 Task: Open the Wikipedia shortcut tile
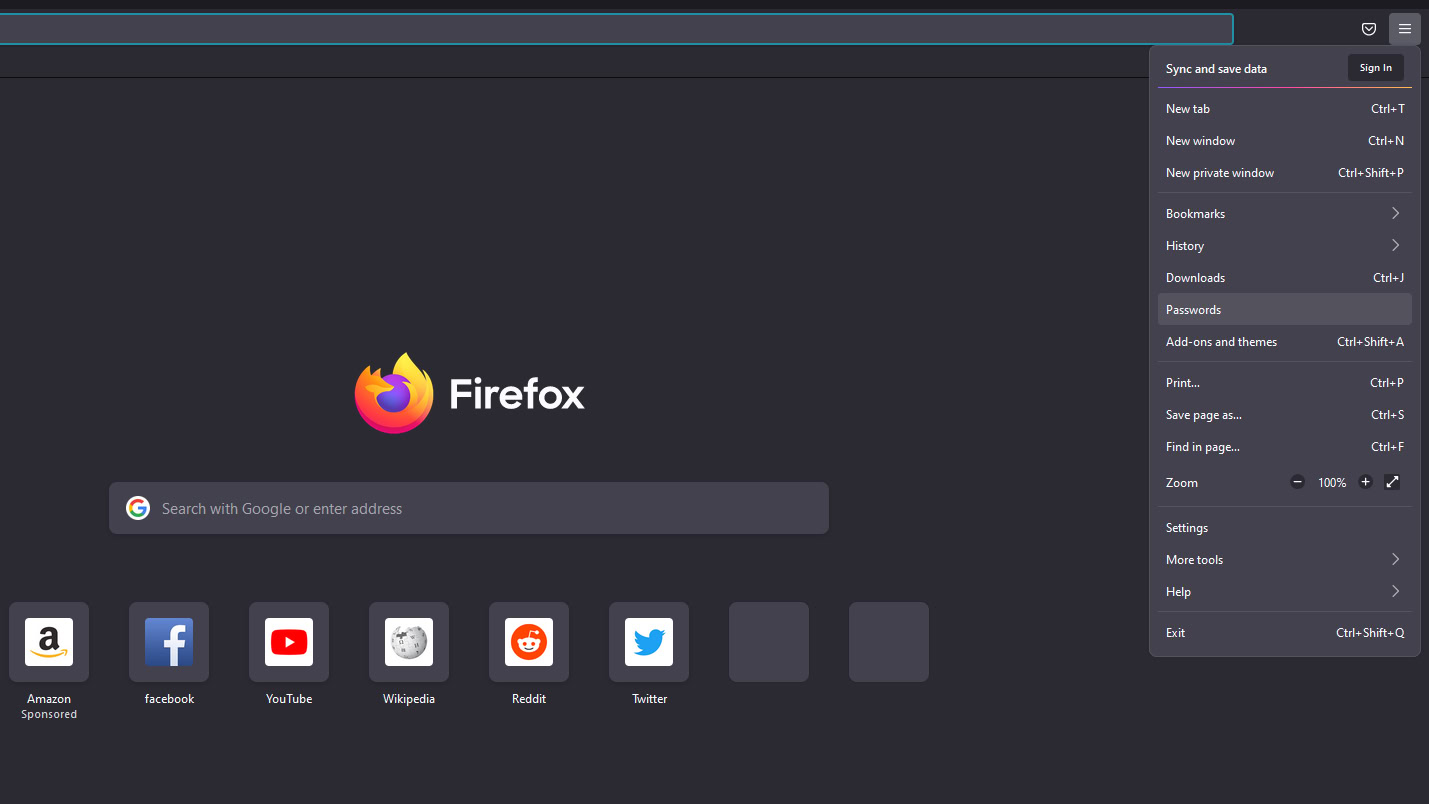[x=409, y=642]
